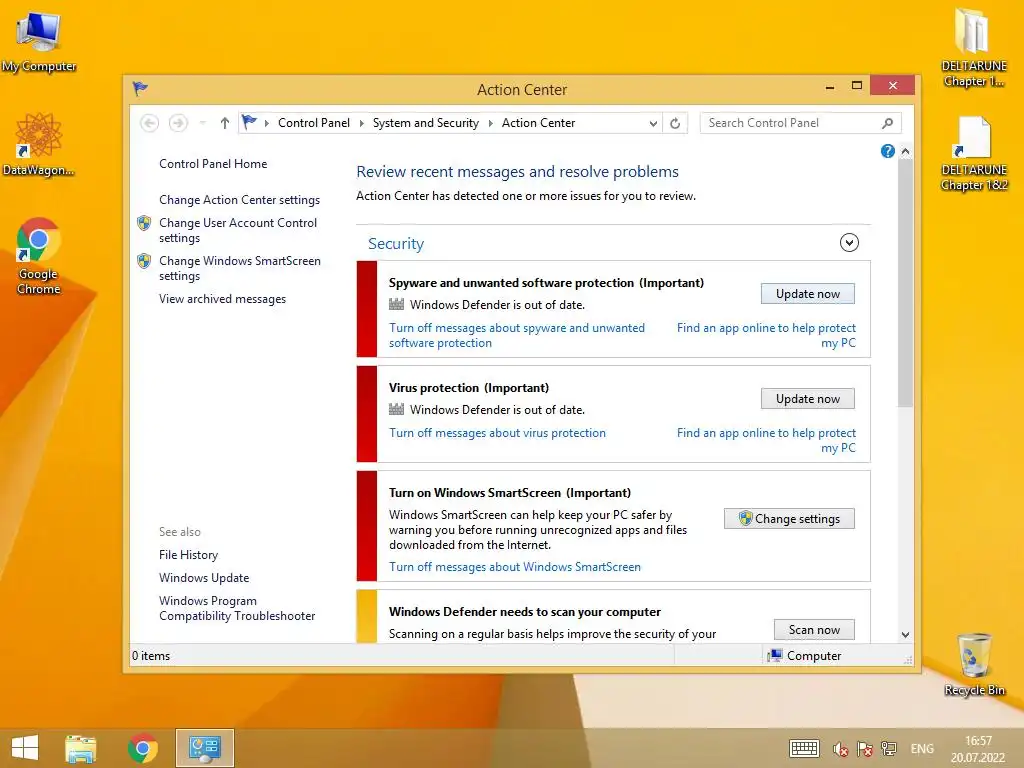This screenshot has width=1024, height=768.
Task: Open DELTARUNE Chapter 1&2 shortcut
Action: point(974,153)
